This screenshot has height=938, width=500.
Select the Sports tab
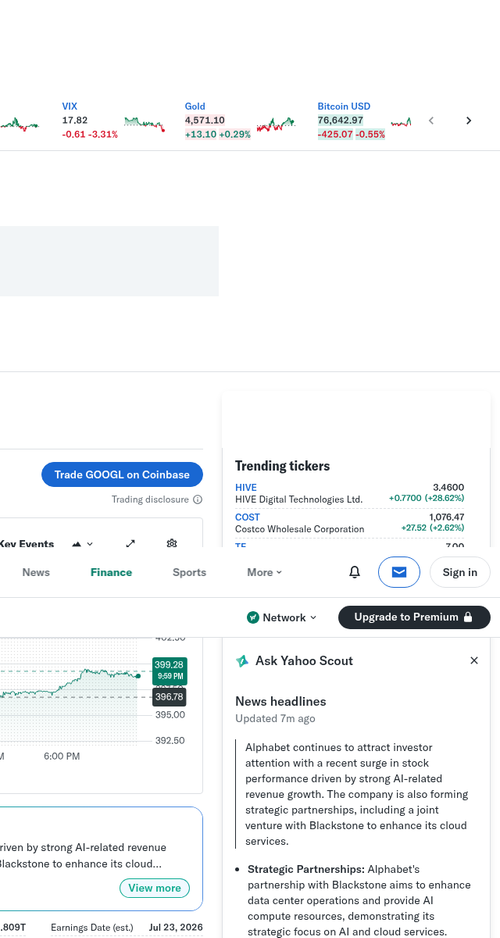pos(190,572)
